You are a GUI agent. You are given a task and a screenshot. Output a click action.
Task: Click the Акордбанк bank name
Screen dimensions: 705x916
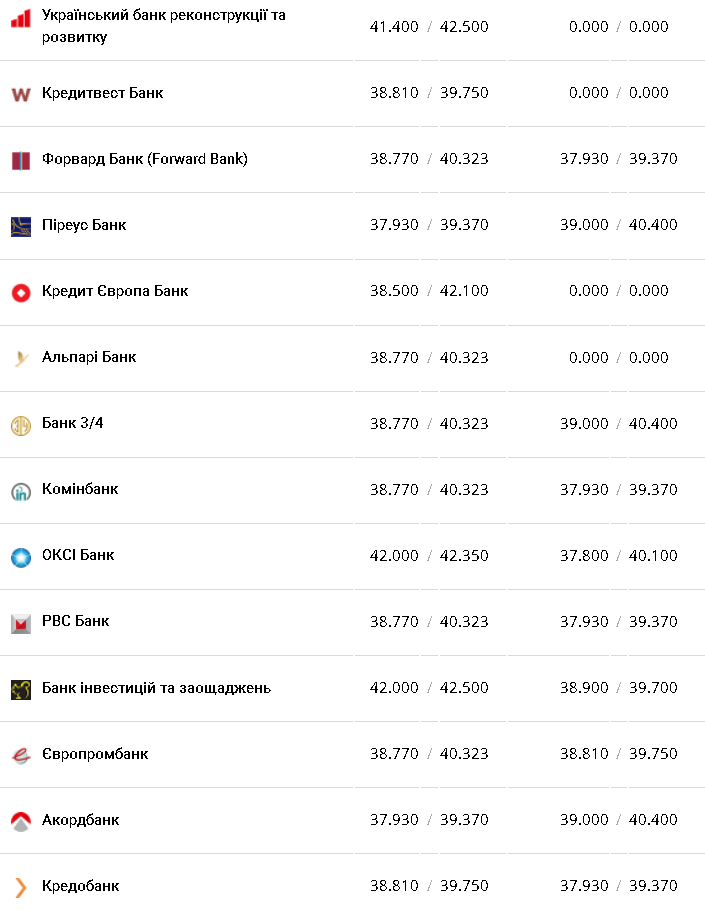click(80, 820)
